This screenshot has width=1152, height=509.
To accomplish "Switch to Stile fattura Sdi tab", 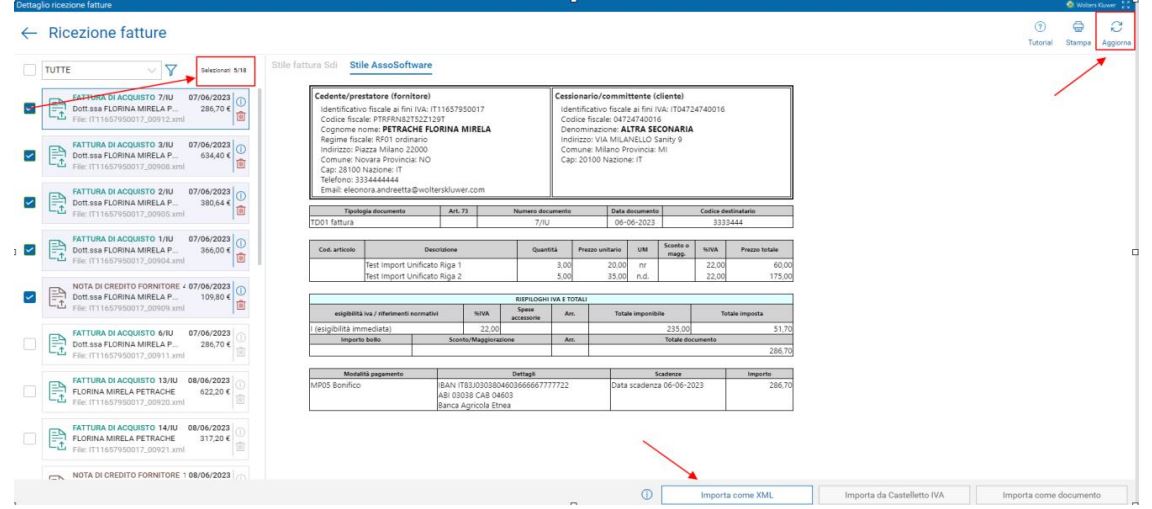I will (x=305, y=65).
